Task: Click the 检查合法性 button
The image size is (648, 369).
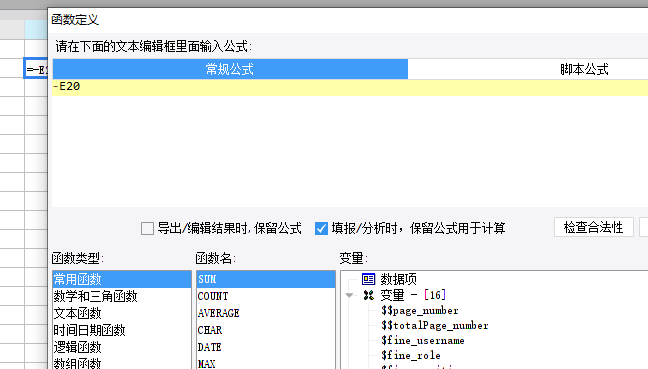Action: coord(593,227)
